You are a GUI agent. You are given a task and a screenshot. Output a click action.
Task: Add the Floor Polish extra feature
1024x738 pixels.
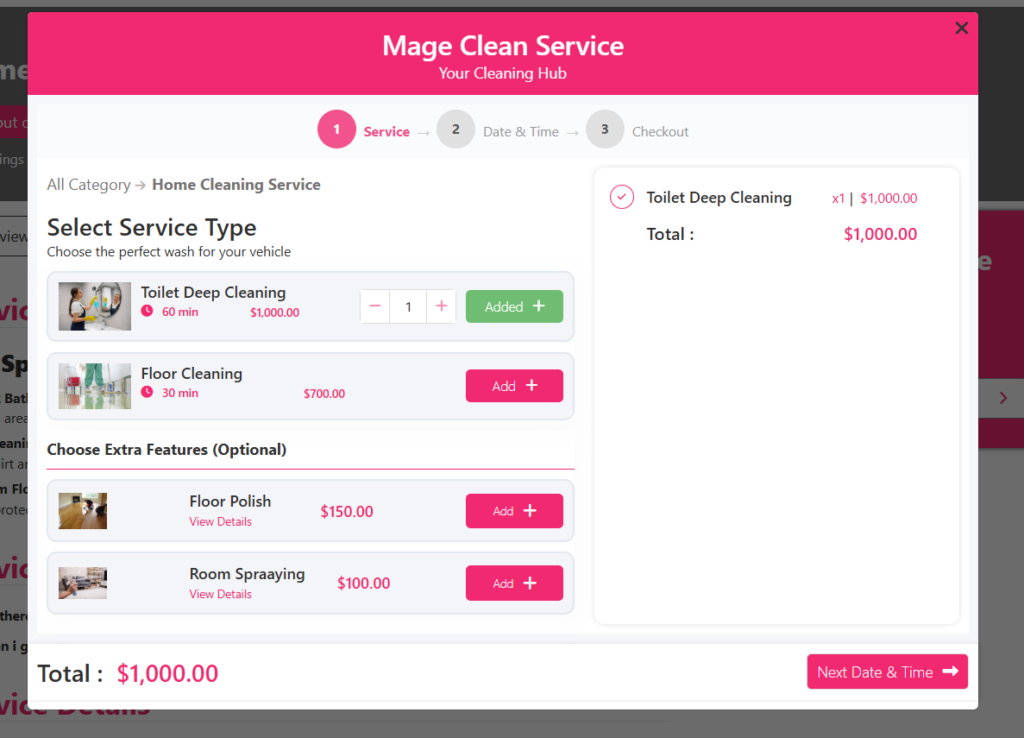click(514, 511)
